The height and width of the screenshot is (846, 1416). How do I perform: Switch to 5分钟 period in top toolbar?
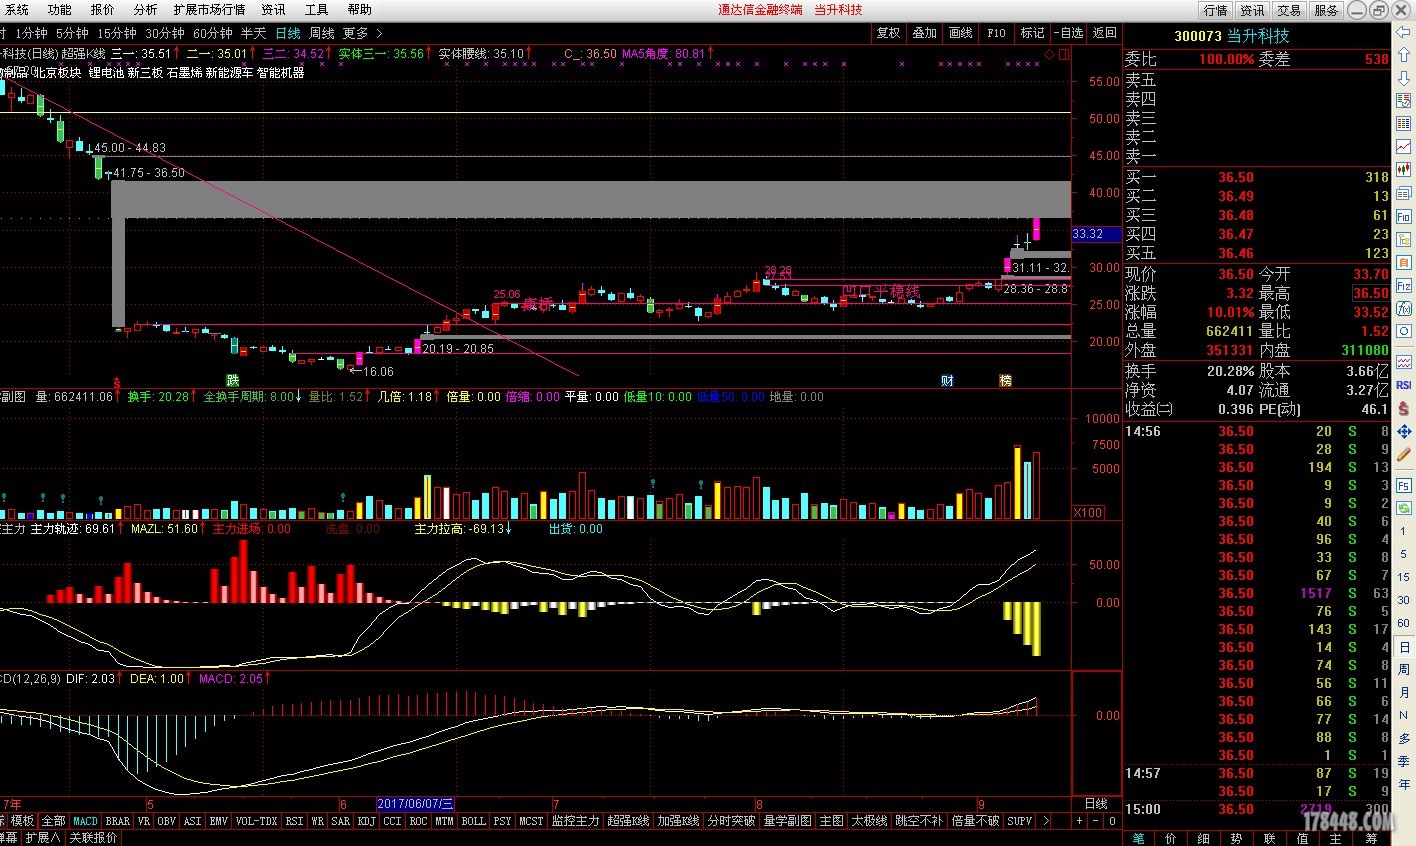coord(72,33)
